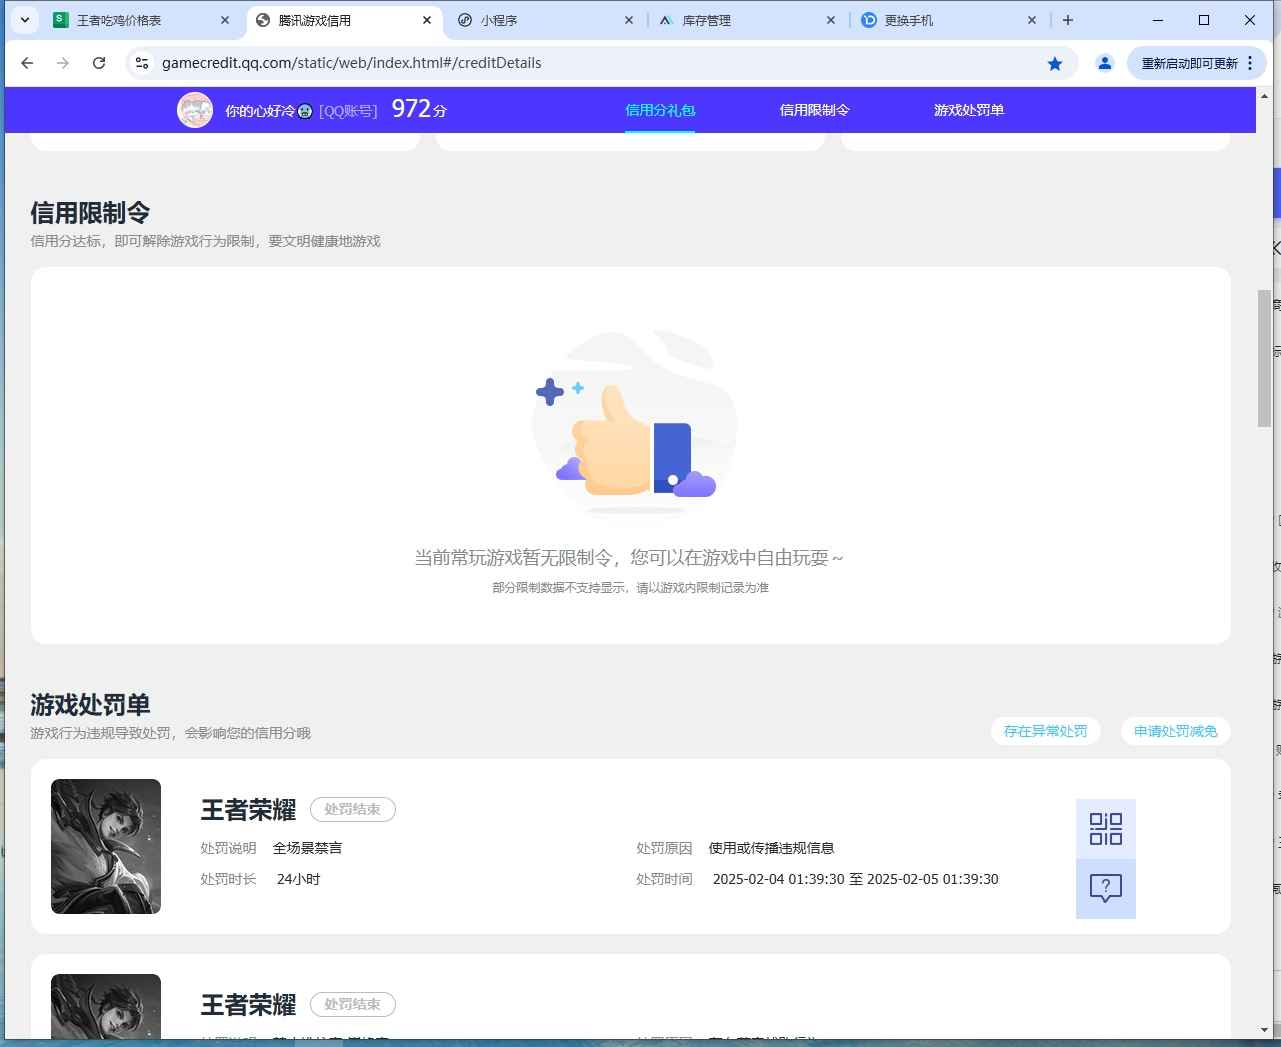Reload the page with refresh icon

[99, 63]
